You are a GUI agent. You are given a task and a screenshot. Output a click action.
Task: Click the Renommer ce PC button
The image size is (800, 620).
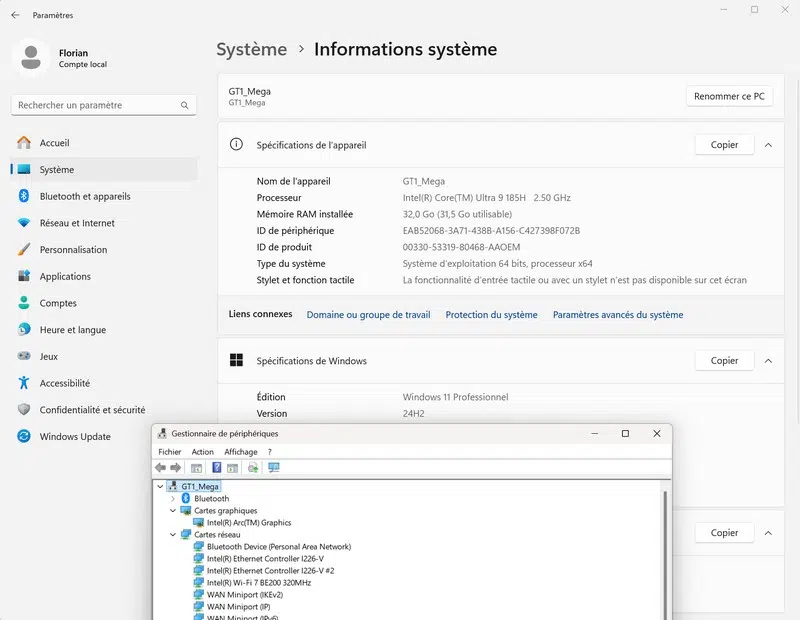click(x=730, y=97)
